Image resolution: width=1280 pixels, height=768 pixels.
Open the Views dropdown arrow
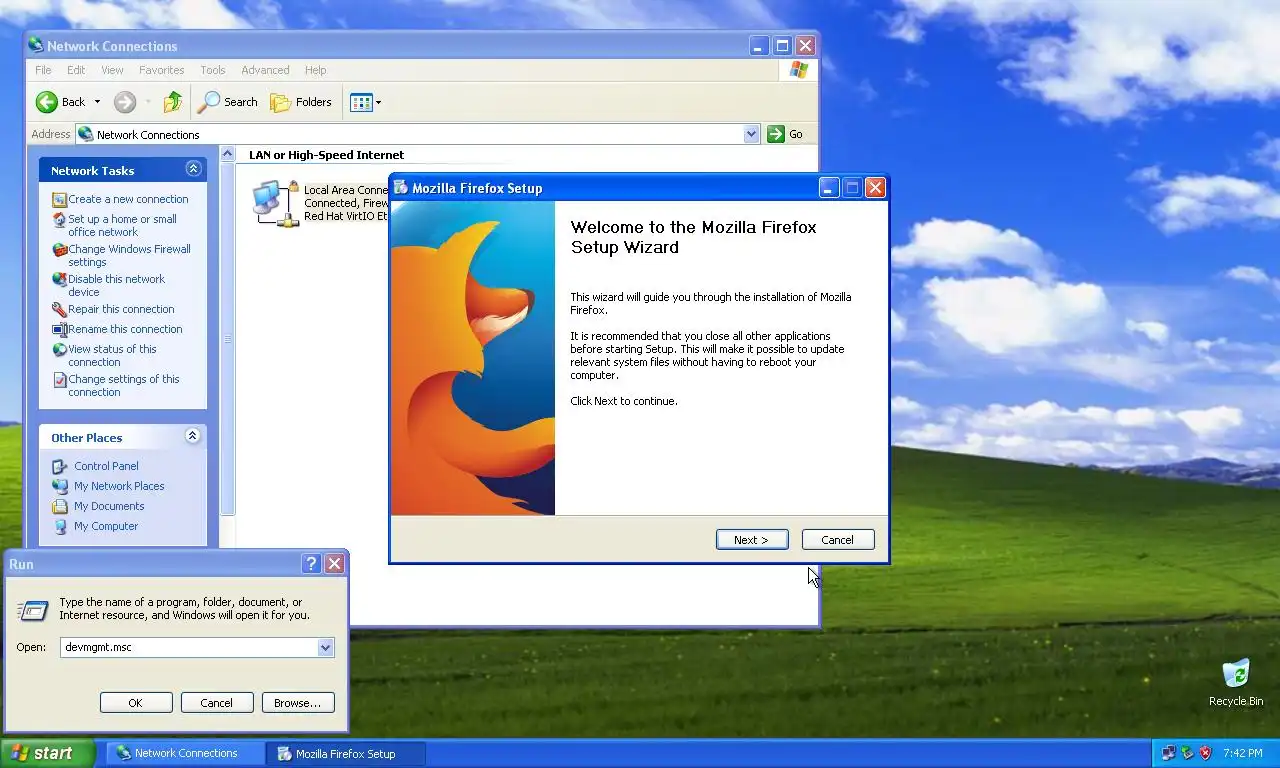coord(378,102)
